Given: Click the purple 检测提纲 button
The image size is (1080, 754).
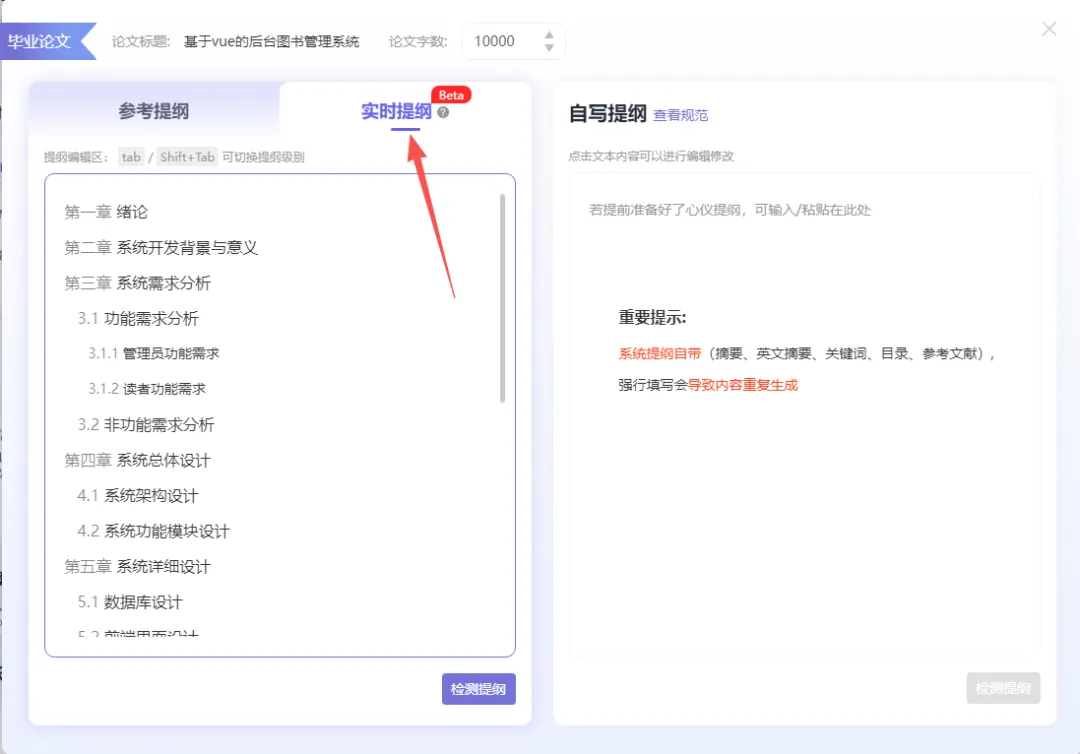Looking at the screenshot, I should (479, 689).
